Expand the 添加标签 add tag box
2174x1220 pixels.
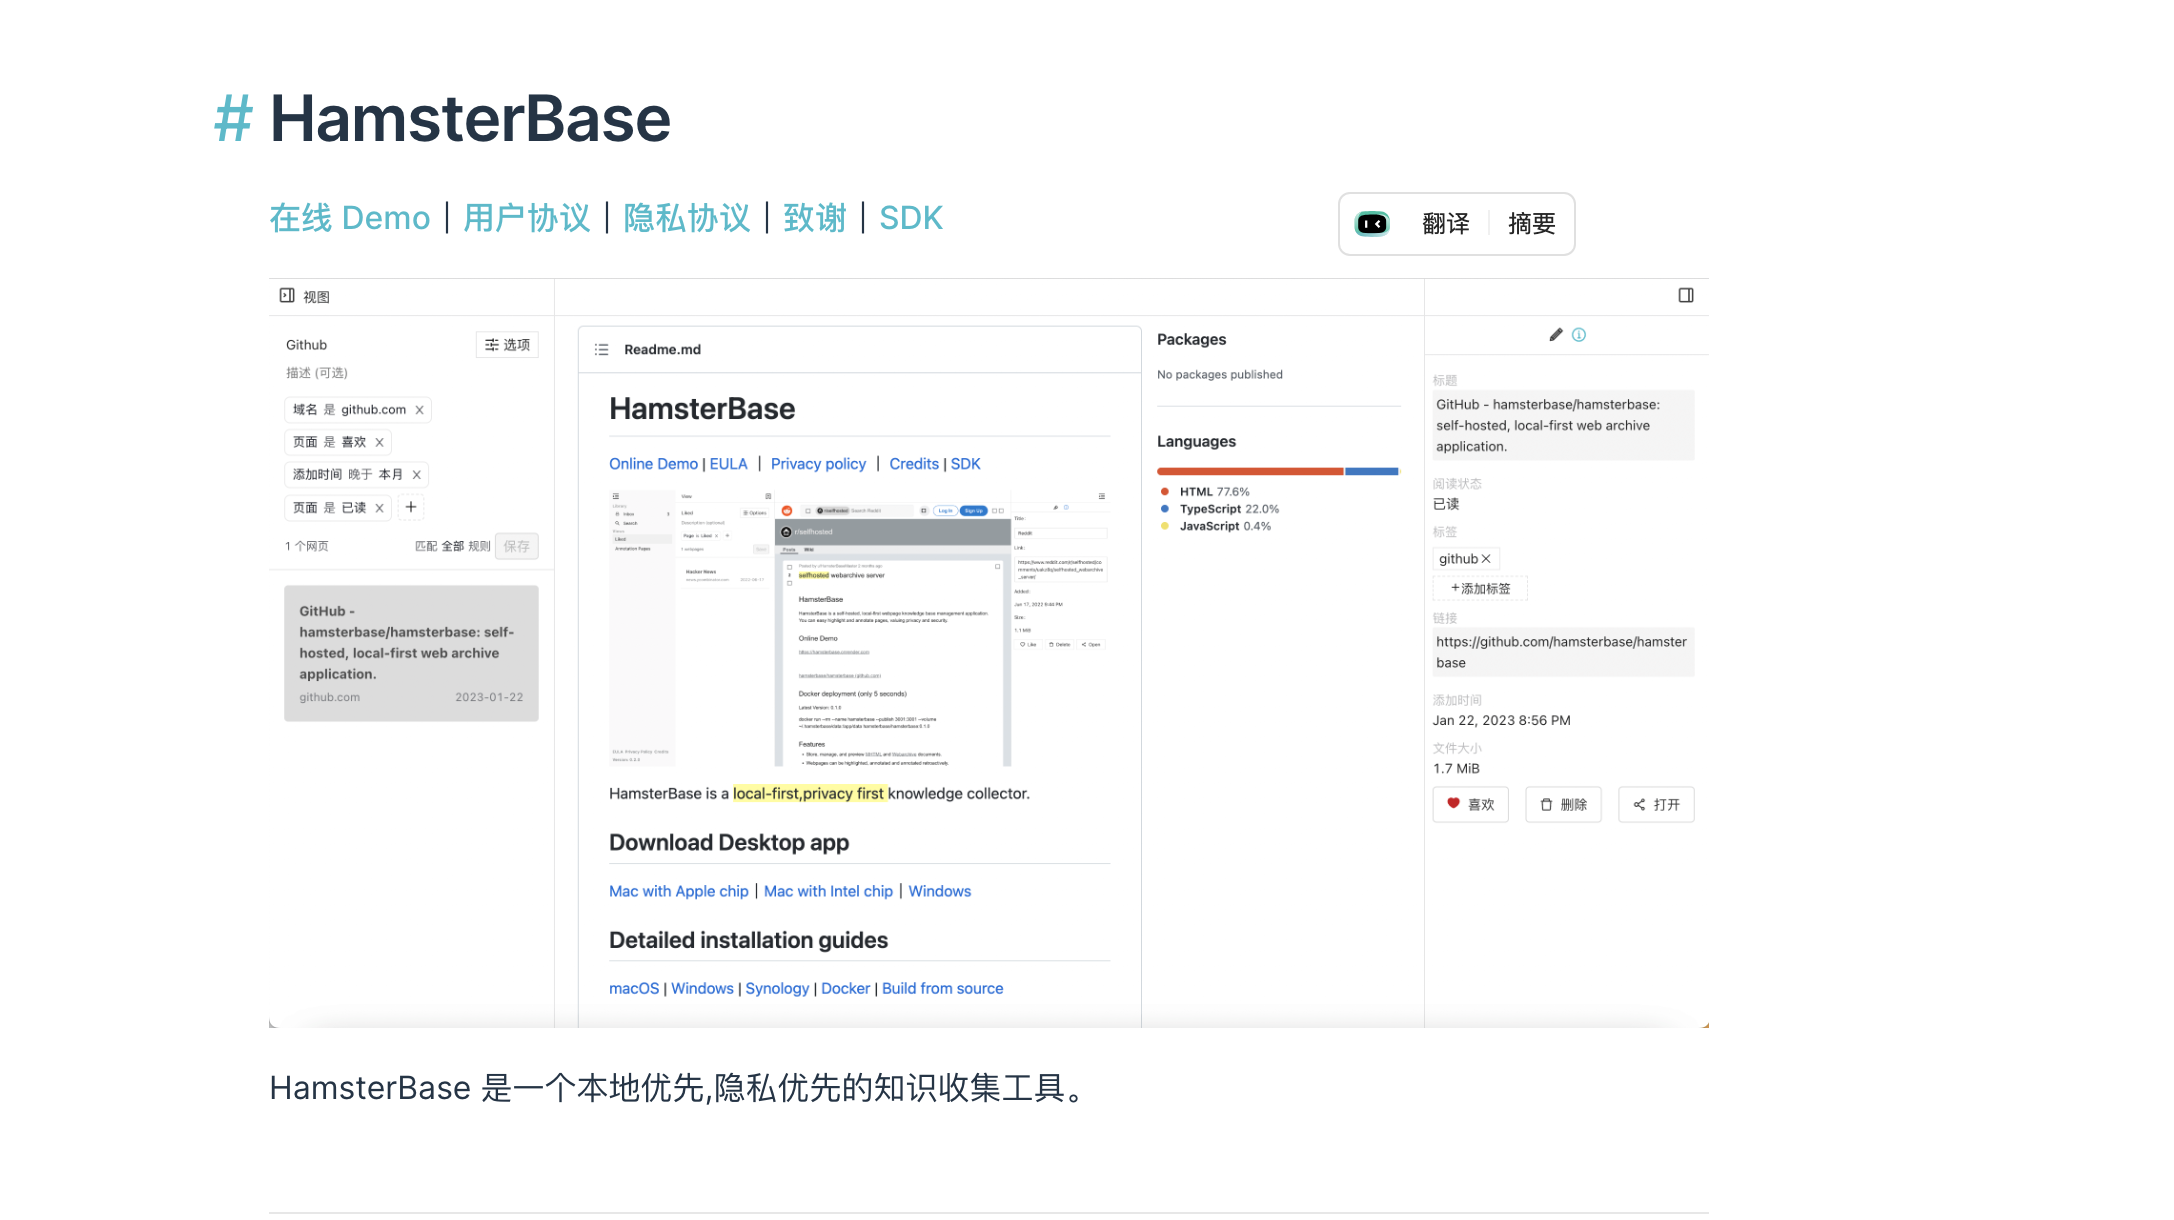tap(1480, 589)
